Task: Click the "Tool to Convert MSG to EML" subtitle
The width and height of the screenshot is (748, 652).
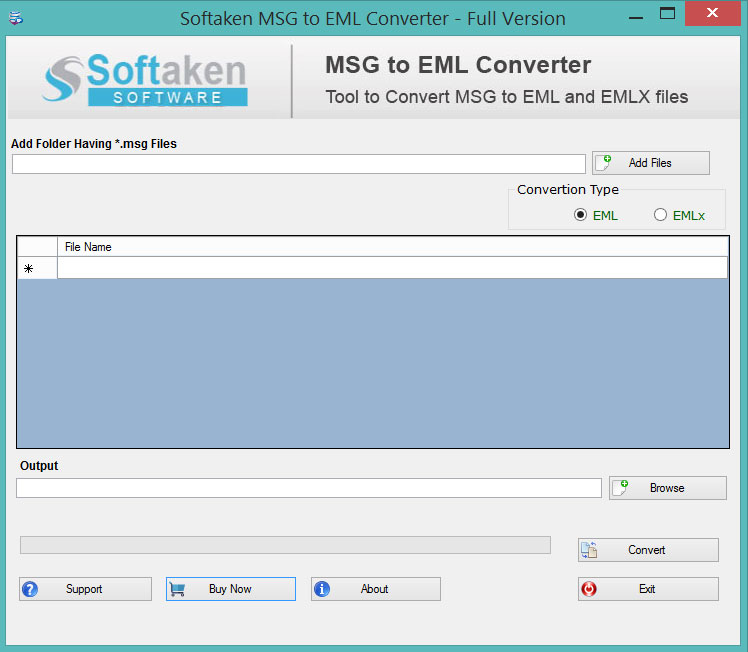Action: click(507, 97)
